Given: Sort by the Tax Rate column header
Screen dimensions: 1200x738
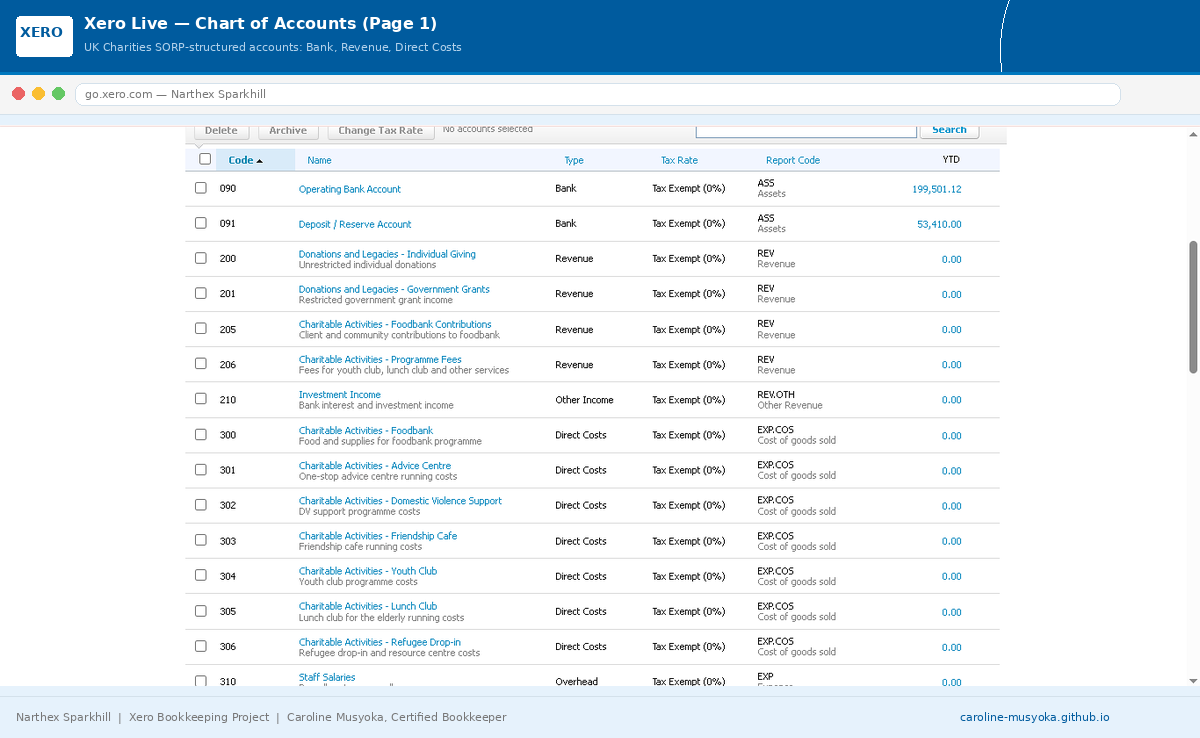Looking at the screenshot, I should (679, 160).
